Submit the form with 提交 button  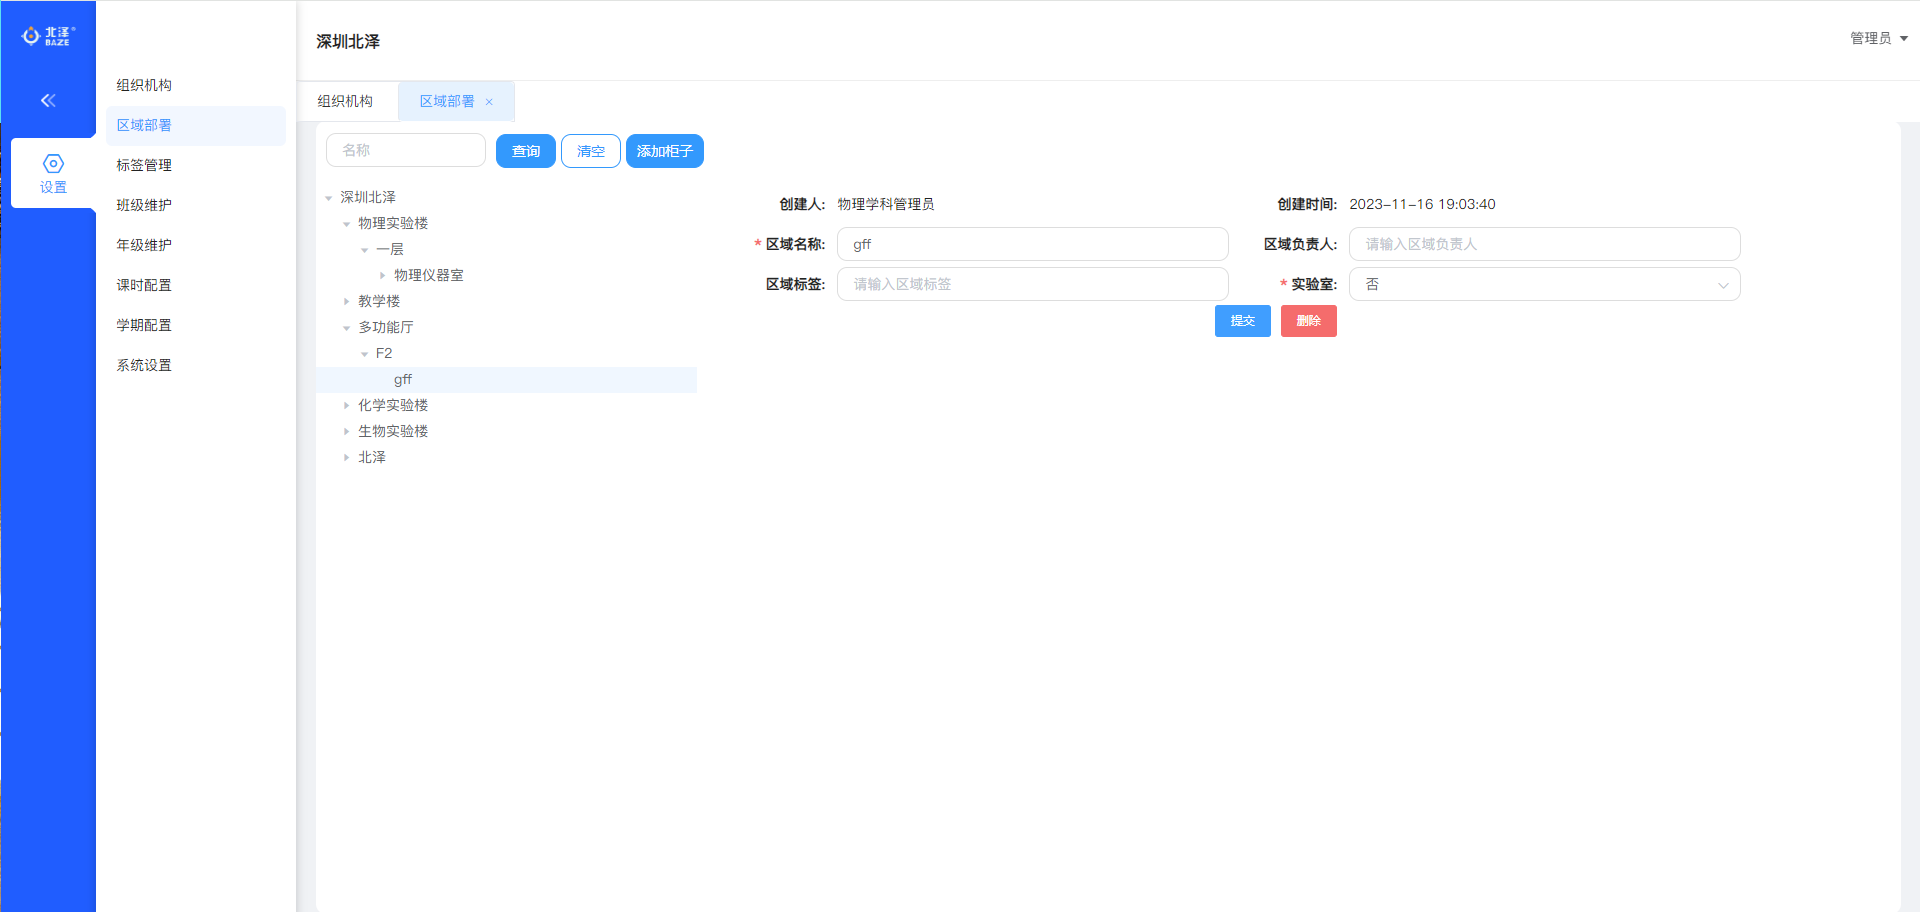1242,321
